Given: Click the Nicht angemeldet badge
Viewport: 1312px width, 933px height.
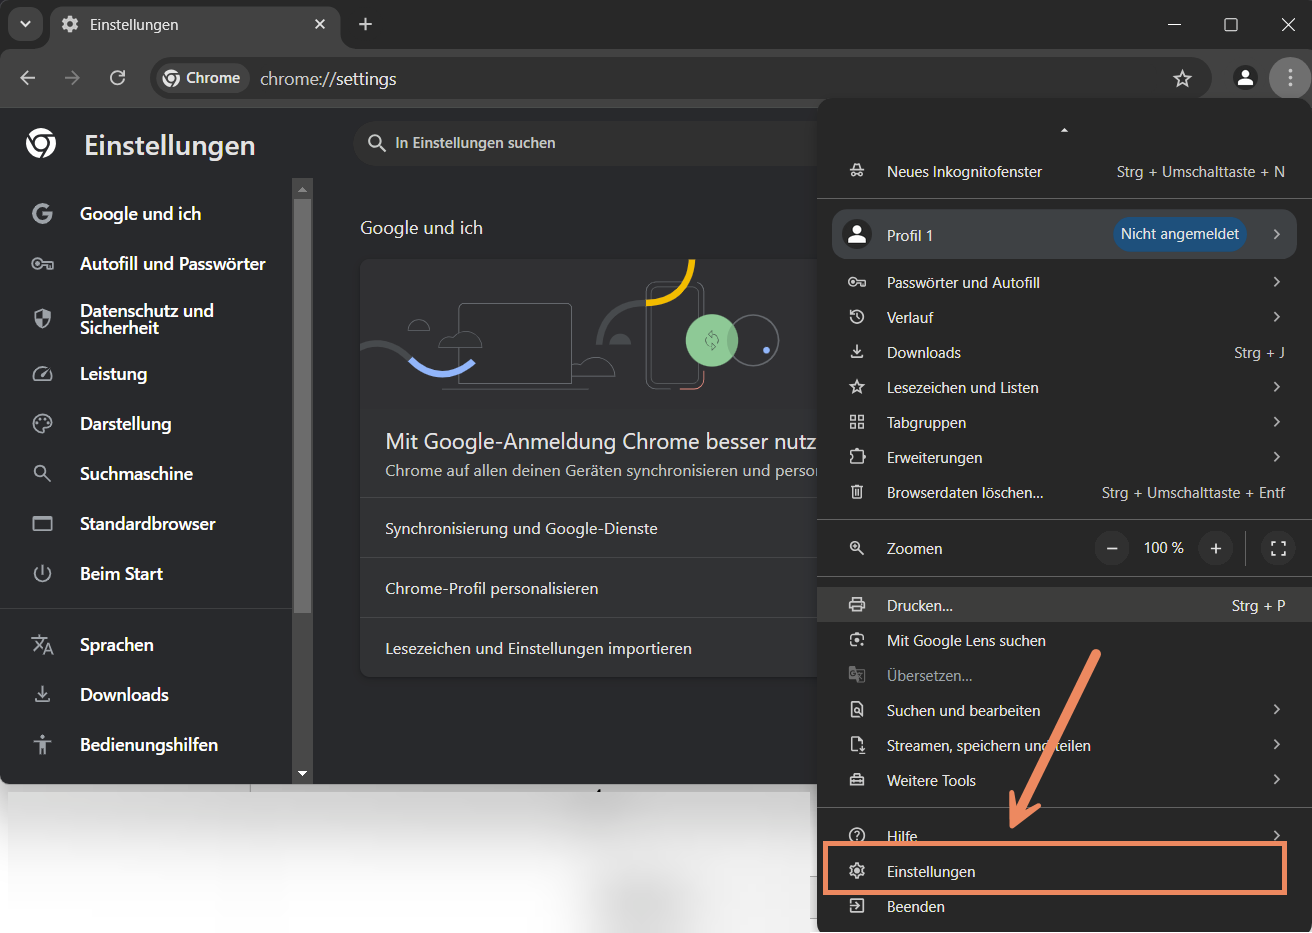Looking at the screenshot, I should click(1179, 234).
